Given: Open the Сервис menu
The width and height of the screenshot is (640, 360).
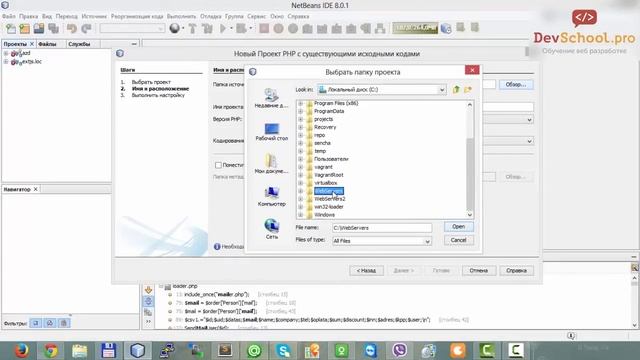Looking at the screenshot, I should [256, 16].
